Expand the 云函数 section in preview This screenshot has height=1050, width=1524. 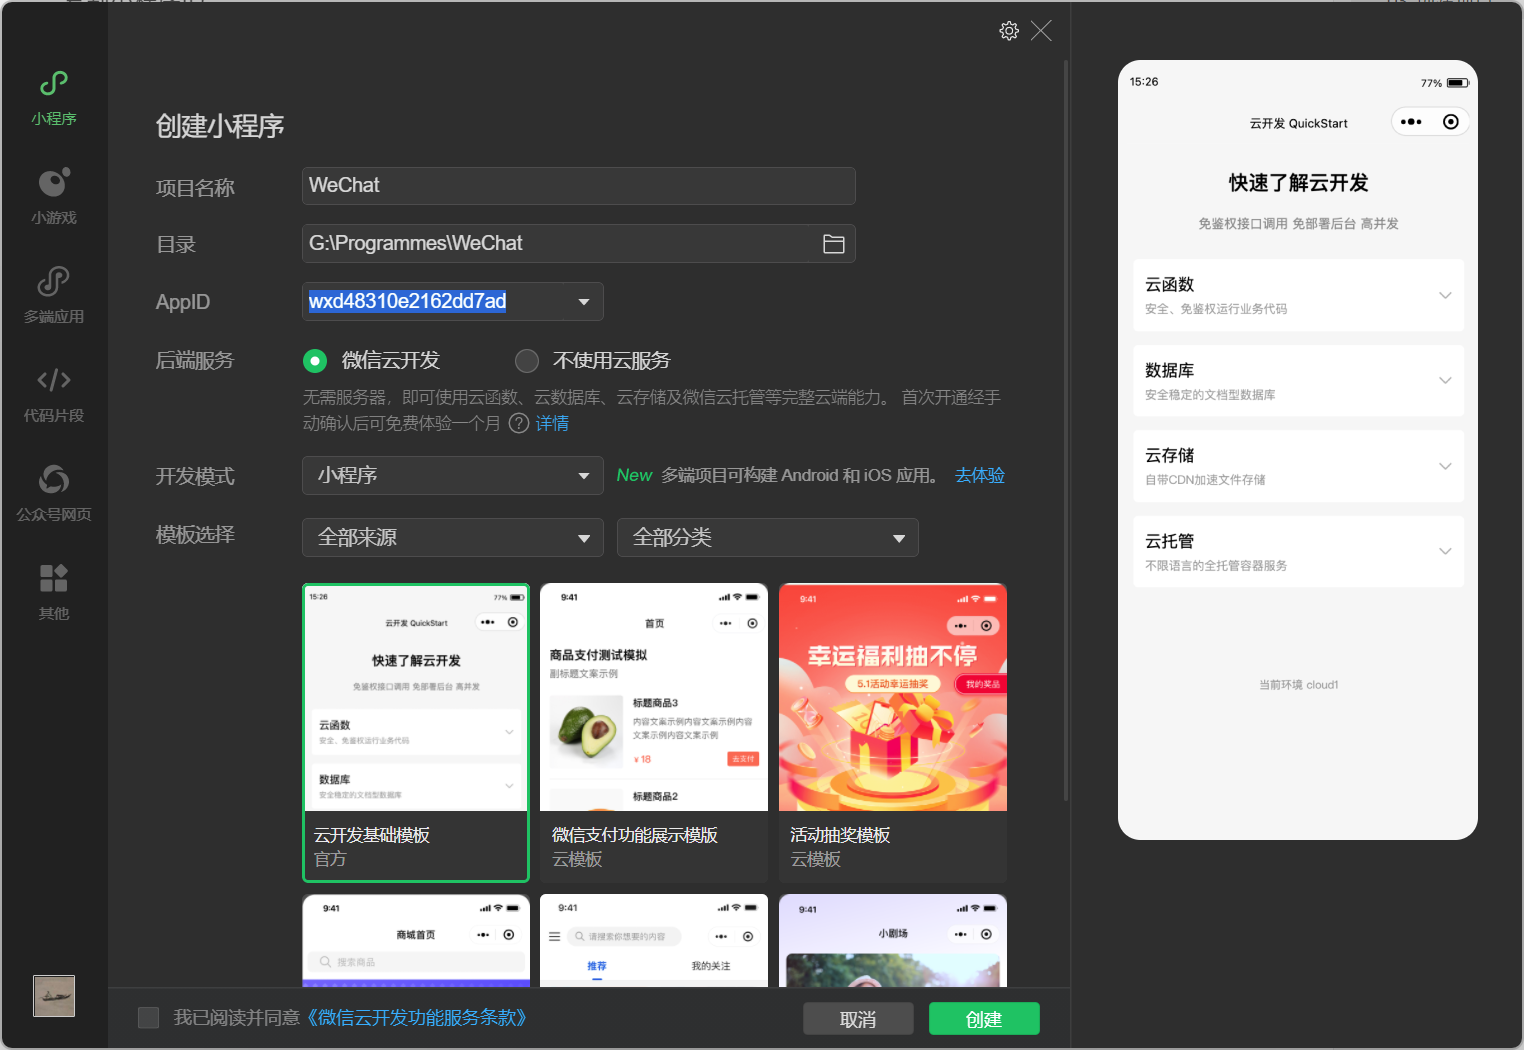pyautogui.click(x=1298, y=295)
